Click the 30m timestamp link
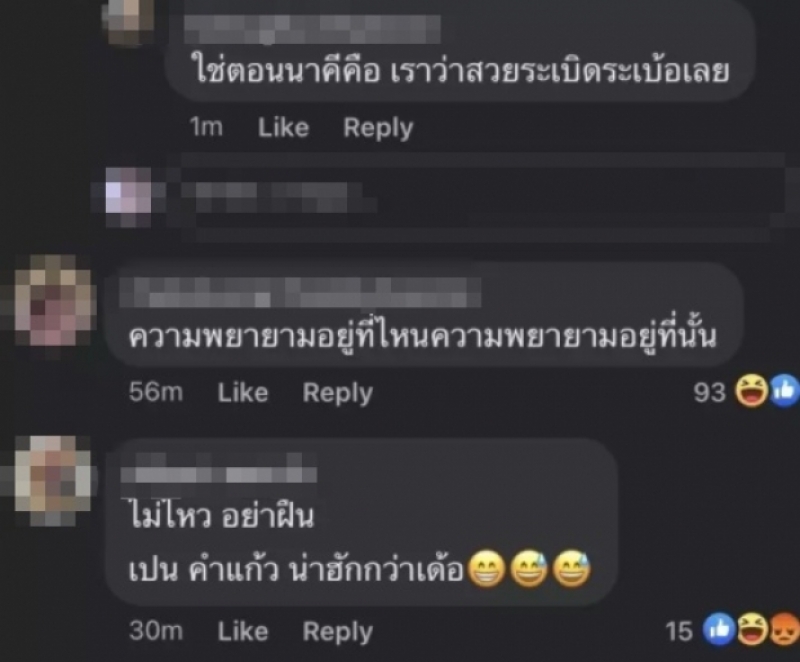This screenshot has width=800, height=662. click(156, 631)
